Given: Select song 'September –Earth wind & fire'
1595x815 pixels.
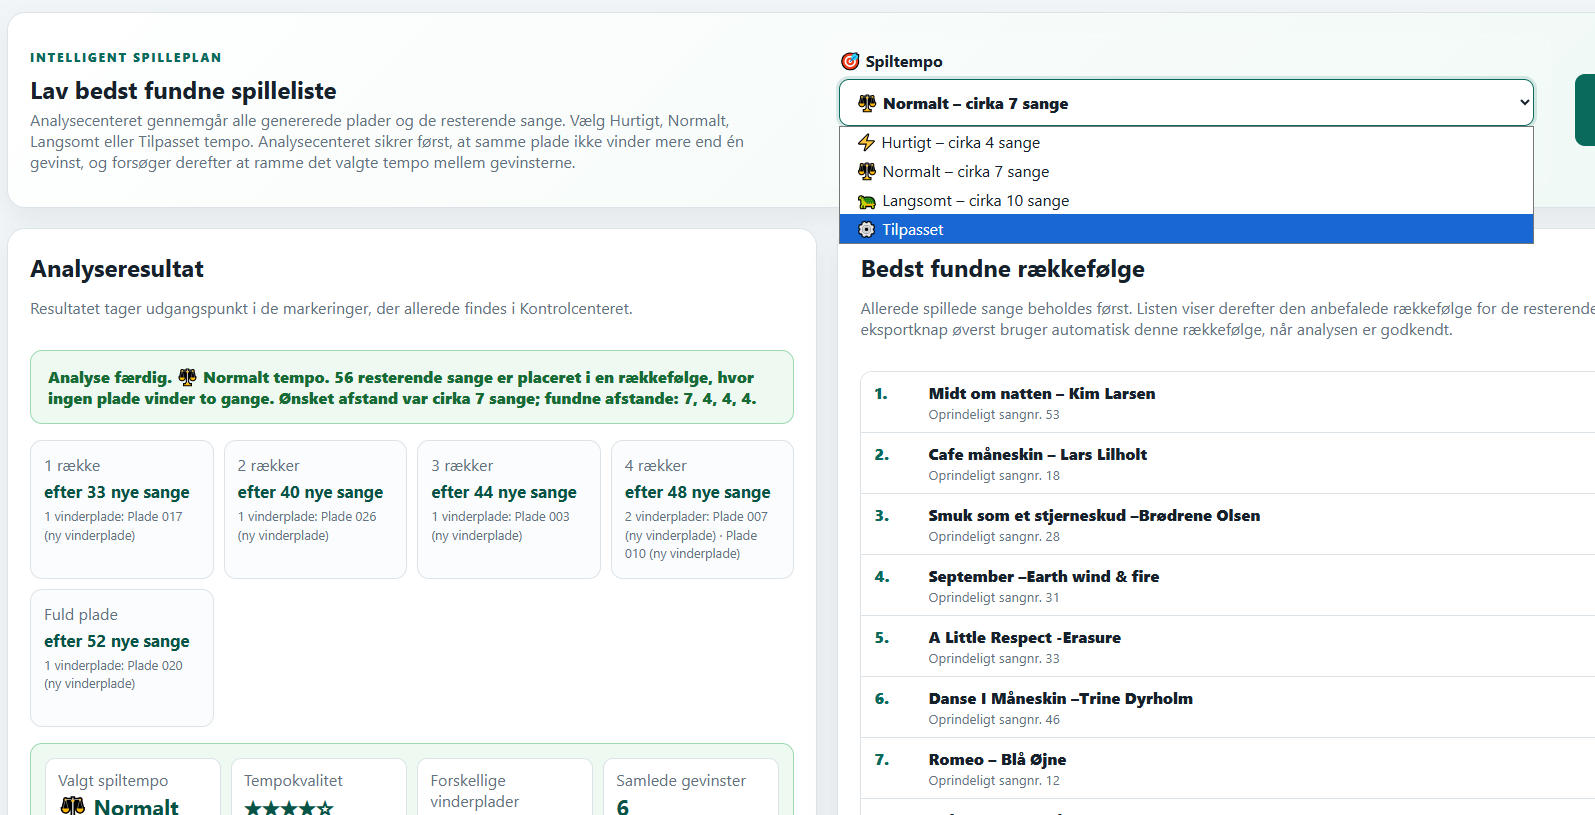Looking at the screenshot, I should pos(1044,577).
